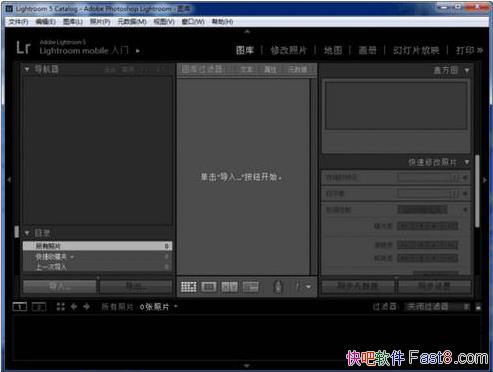Select the 属性 Attribute library filter tab

click(x=270, y=69)
